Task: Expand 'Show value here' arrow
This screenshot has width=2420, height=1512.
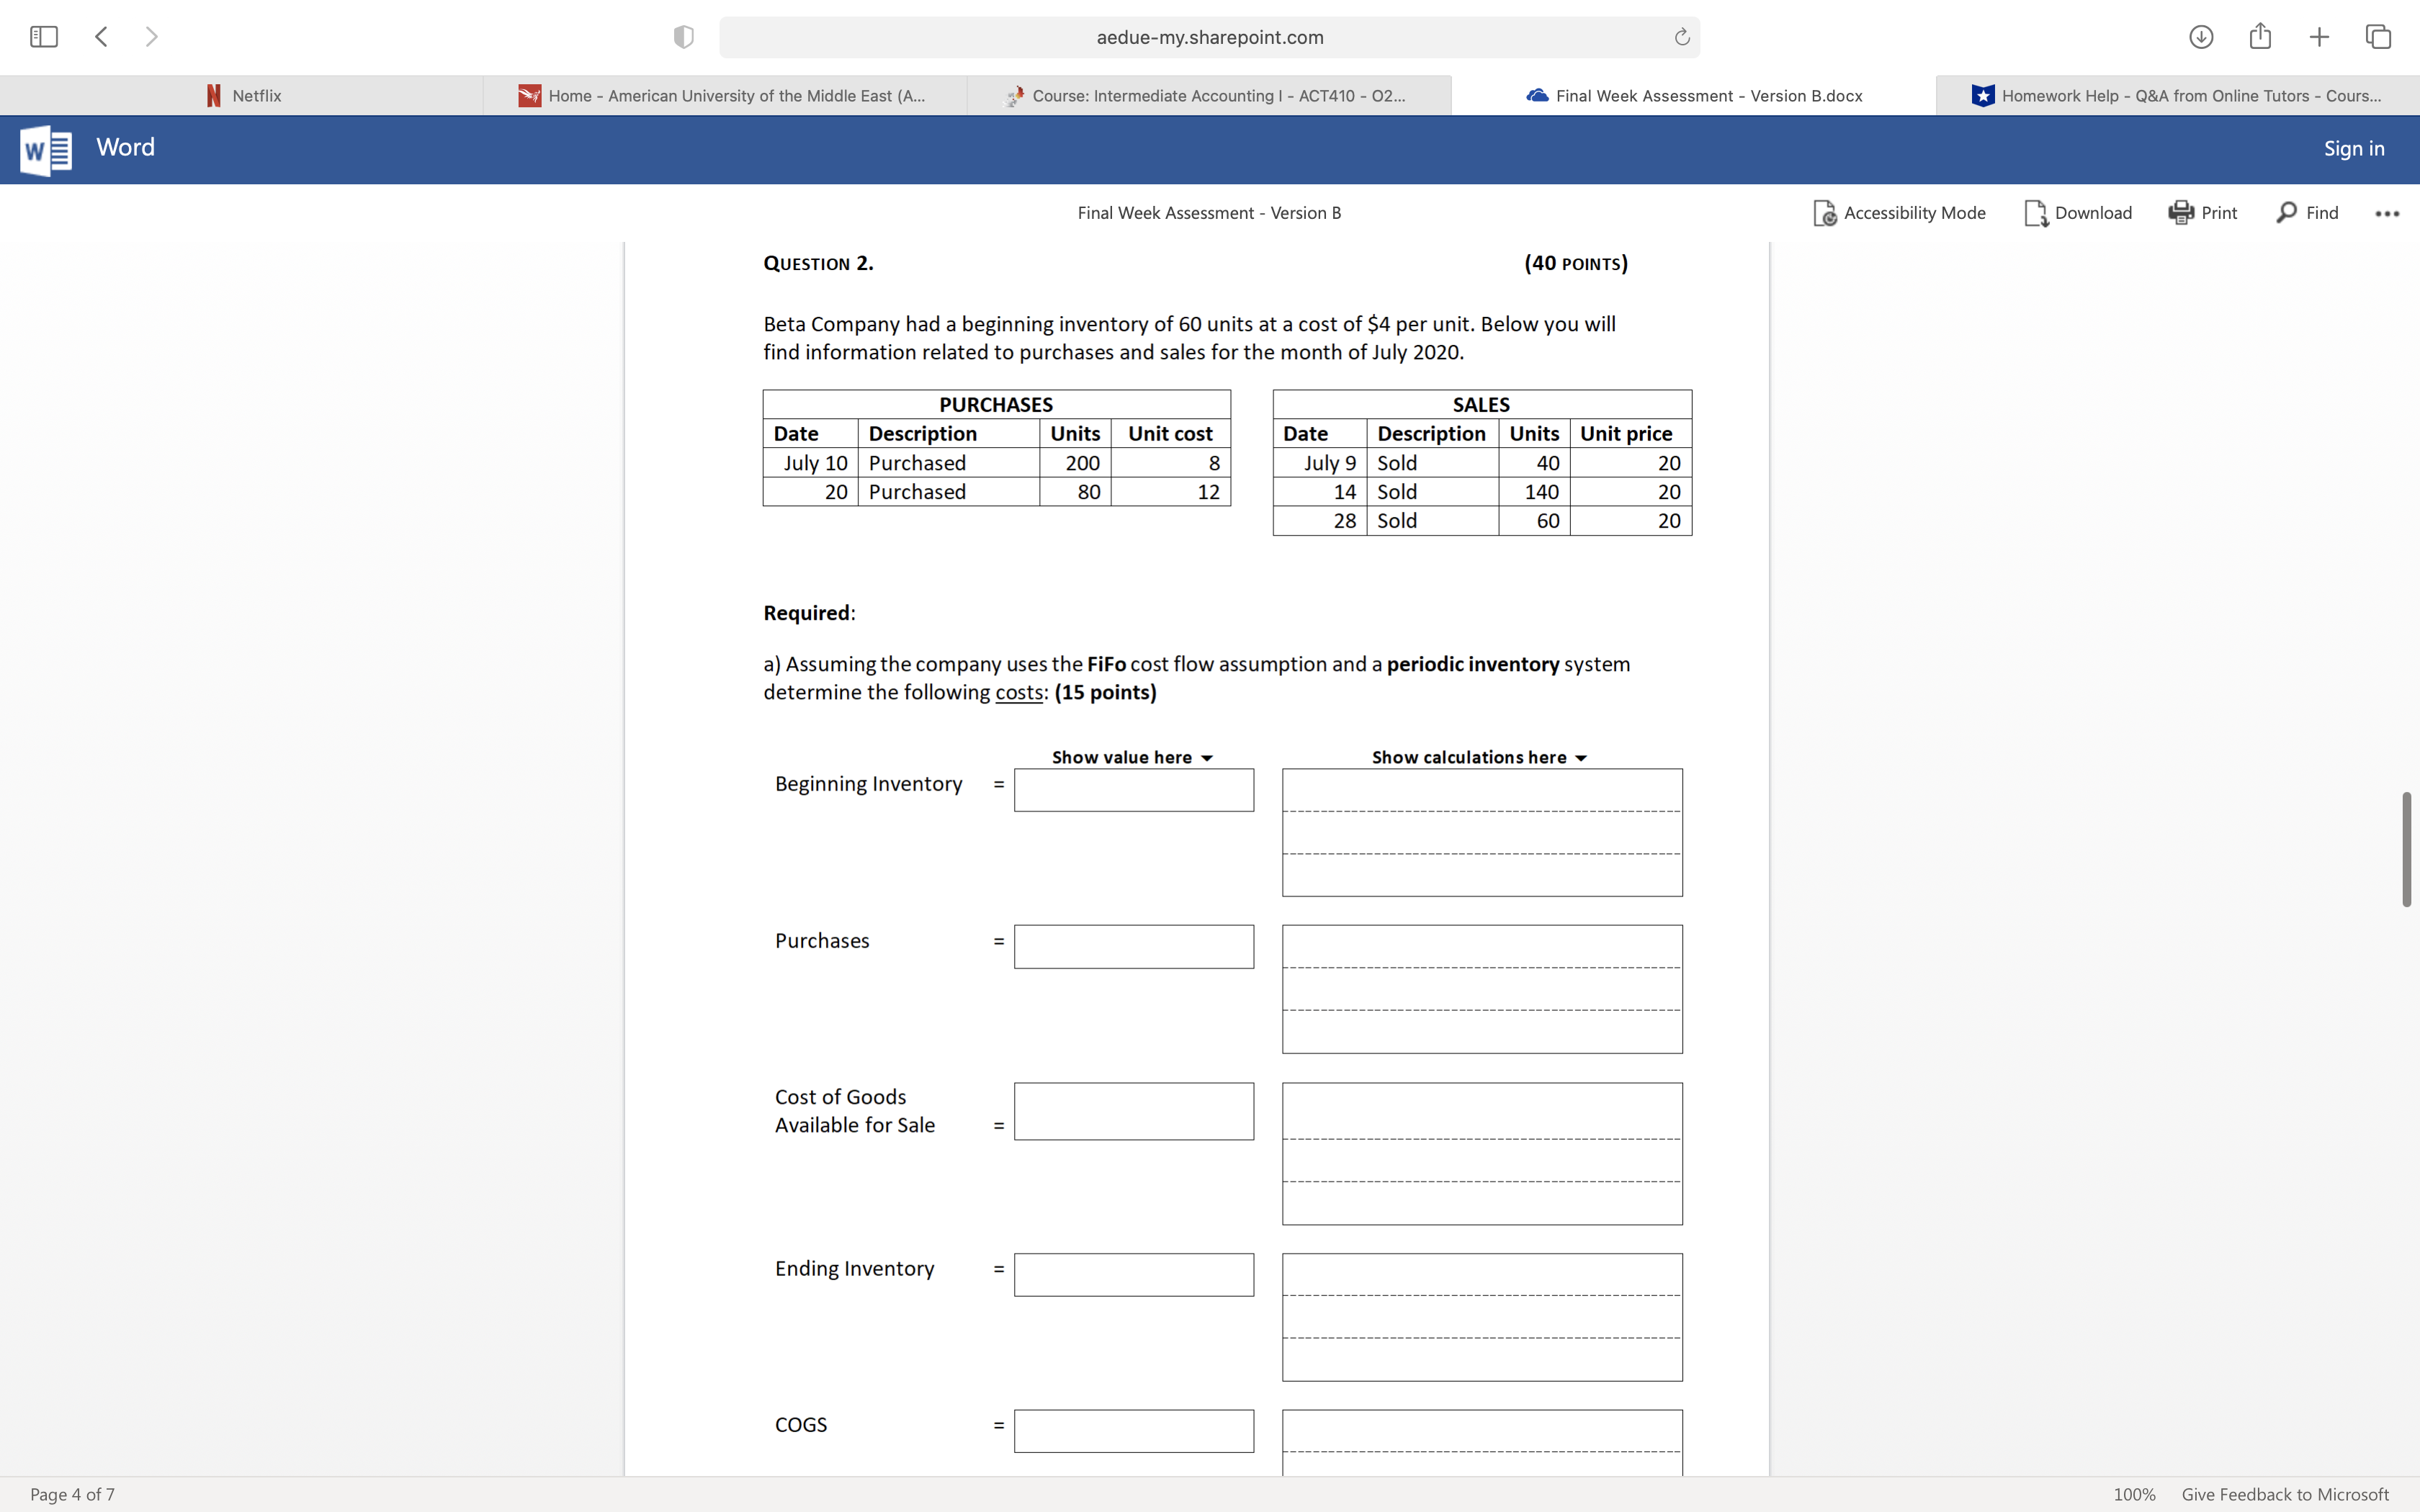Action: point(1207,758)
